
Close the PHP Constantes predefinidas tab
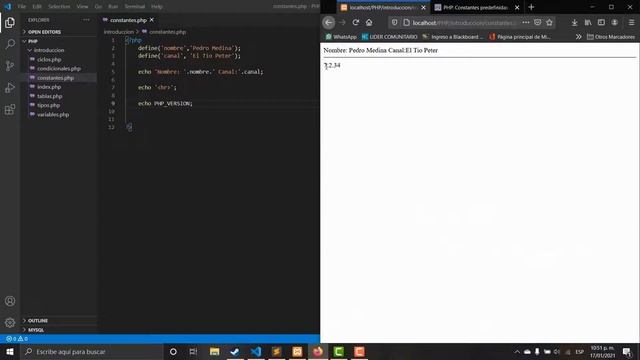point(517,7)
